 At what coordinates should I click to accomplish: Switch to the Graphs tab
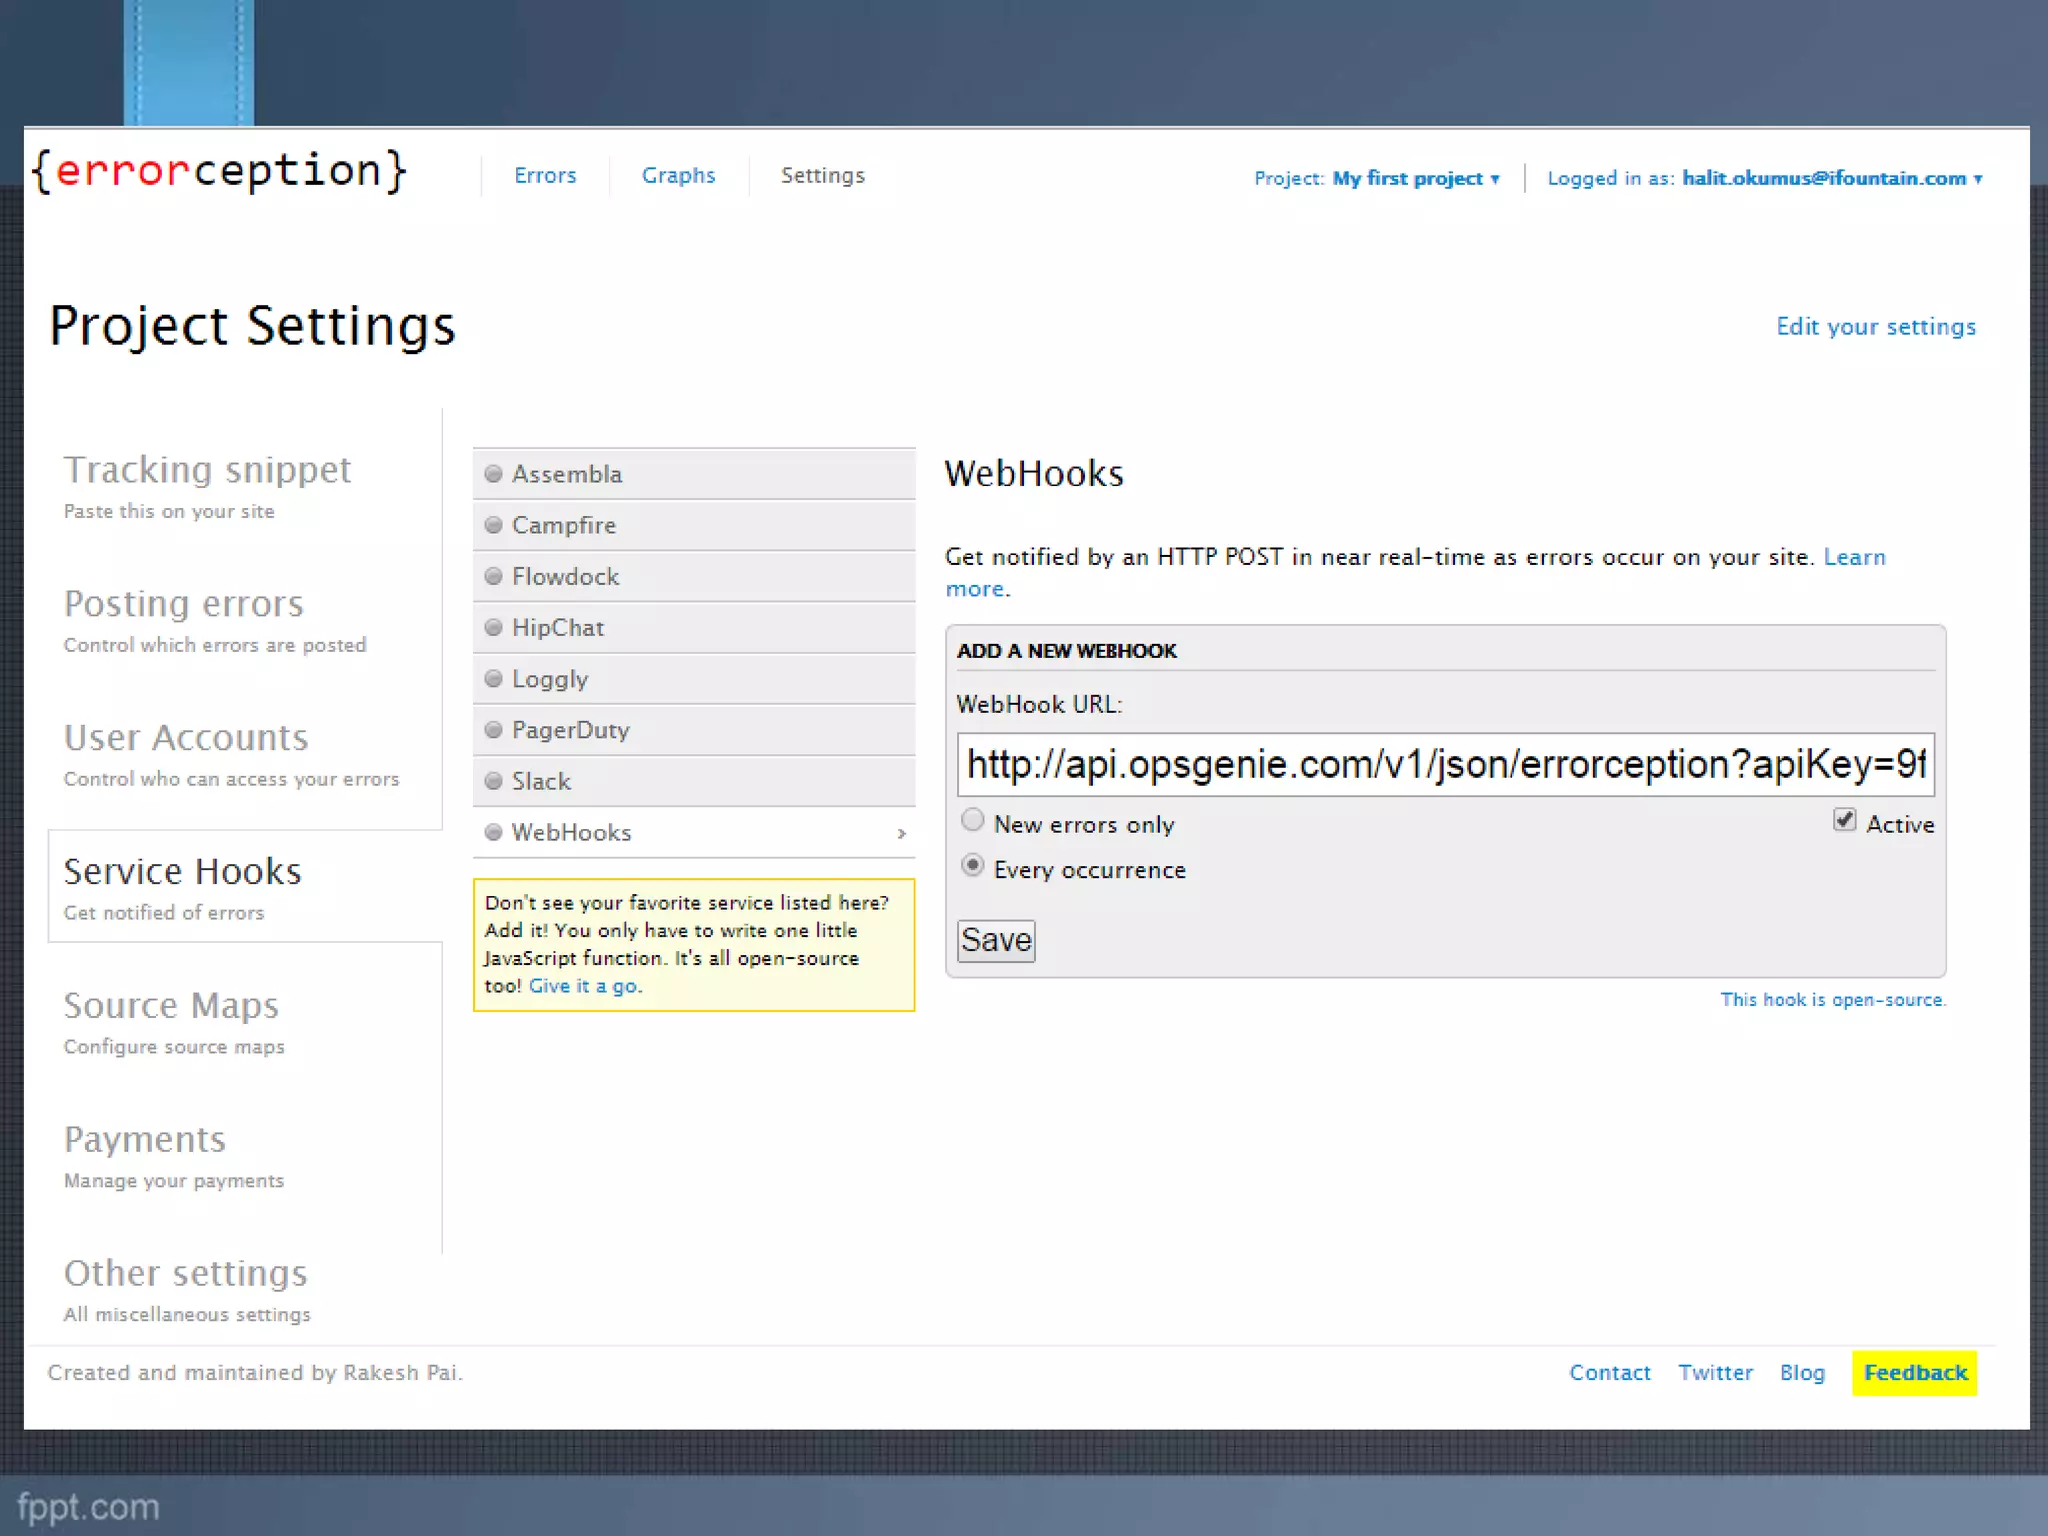[x=678, y=176]
